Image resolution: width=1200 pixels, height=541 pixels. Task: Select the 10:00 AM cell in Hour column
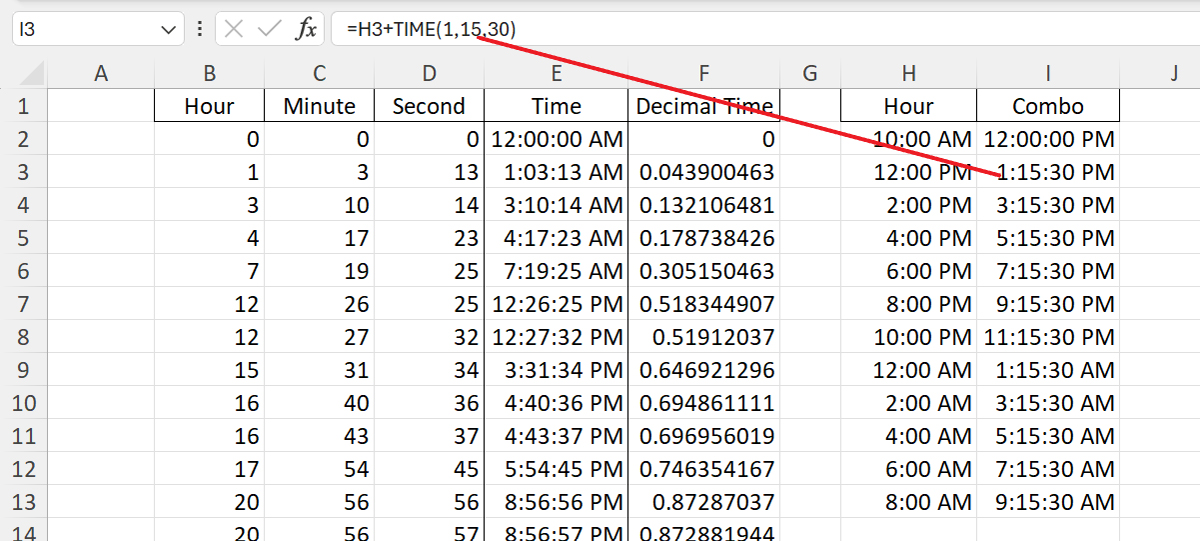[908, 140]
